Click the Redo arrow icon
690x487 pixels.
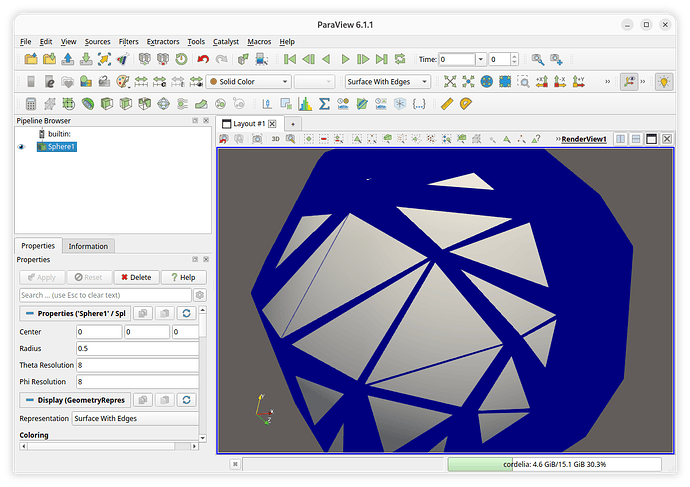221,59
